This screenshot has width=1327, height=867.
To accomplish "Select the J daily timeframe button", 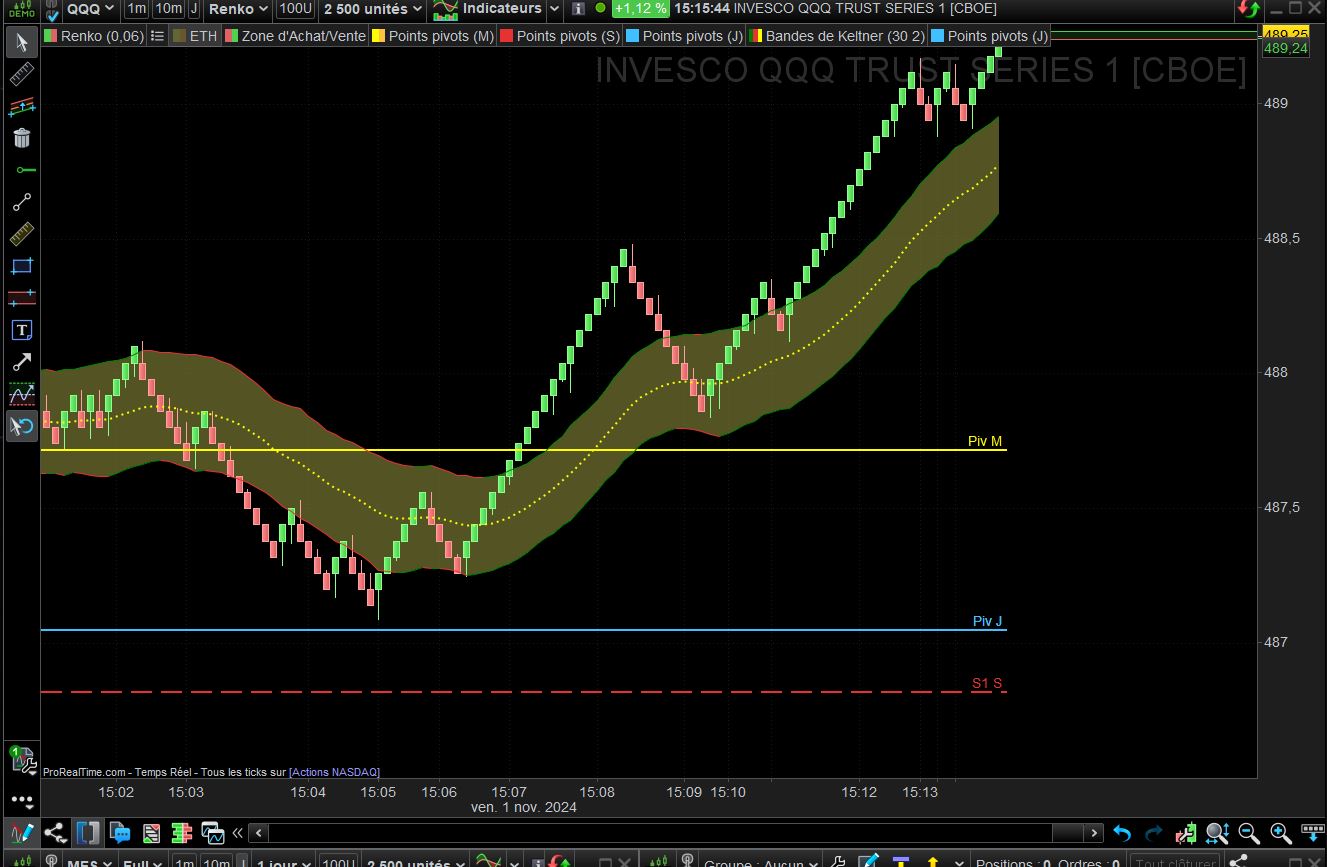I will point(193,9).
